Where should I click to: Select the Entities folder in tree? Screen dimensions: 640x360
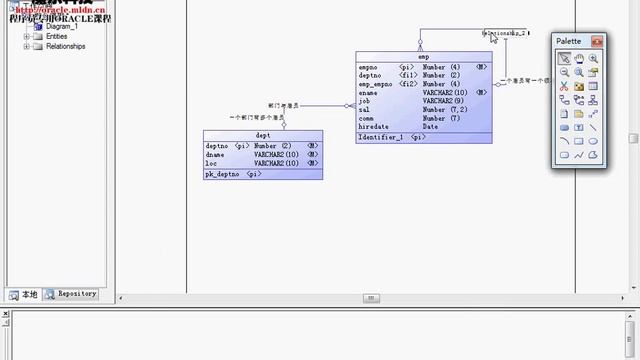click(56, 36)
